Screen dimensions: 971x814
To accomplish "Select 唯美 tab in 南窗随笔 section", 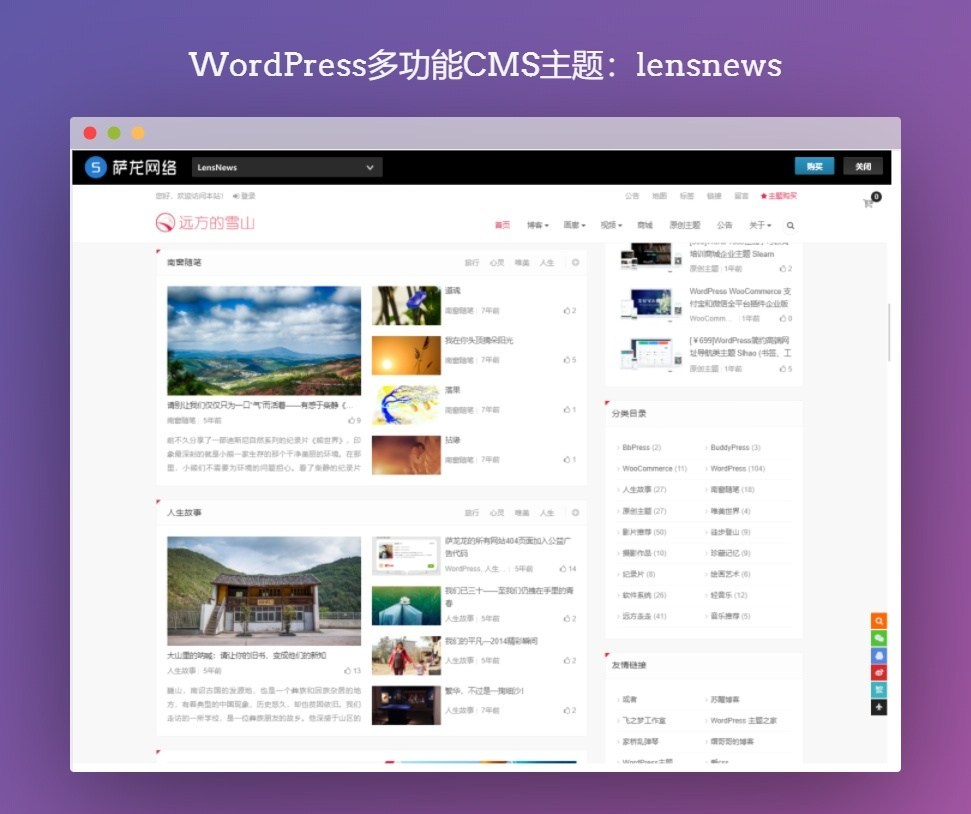I will (522, 263).
